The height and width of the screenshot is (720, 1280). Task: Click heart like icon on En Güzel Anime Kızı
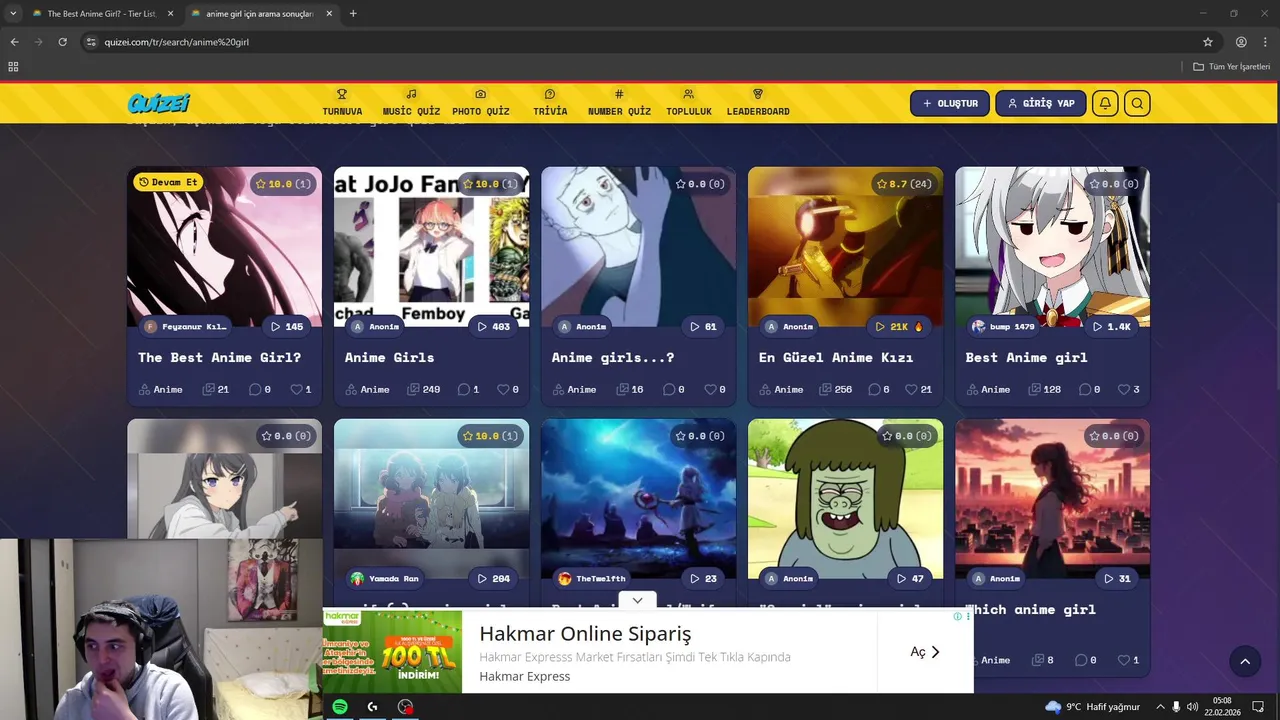click(x=911, y=389)
